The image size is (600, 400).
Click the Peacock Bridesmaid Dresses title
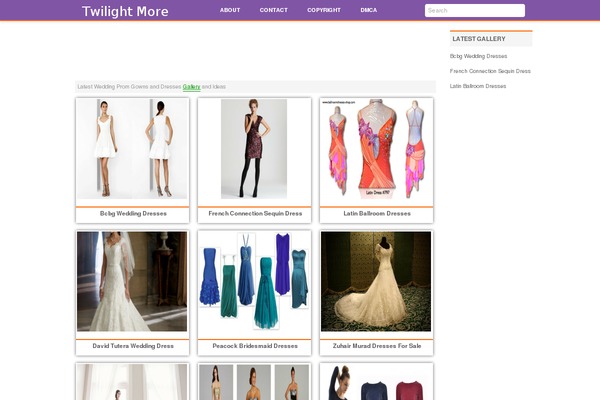255,346
